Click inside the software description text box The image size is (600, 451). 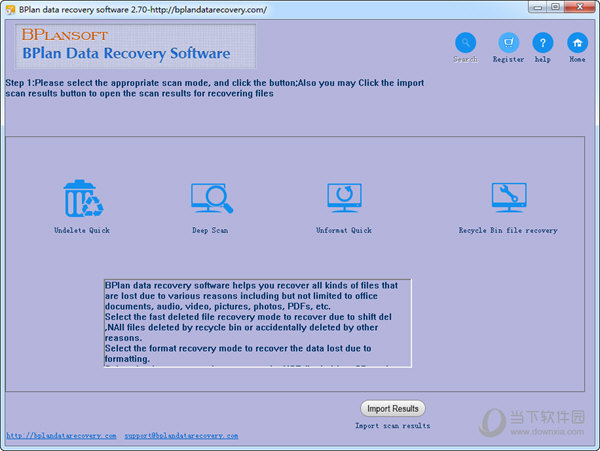[258, 323]
